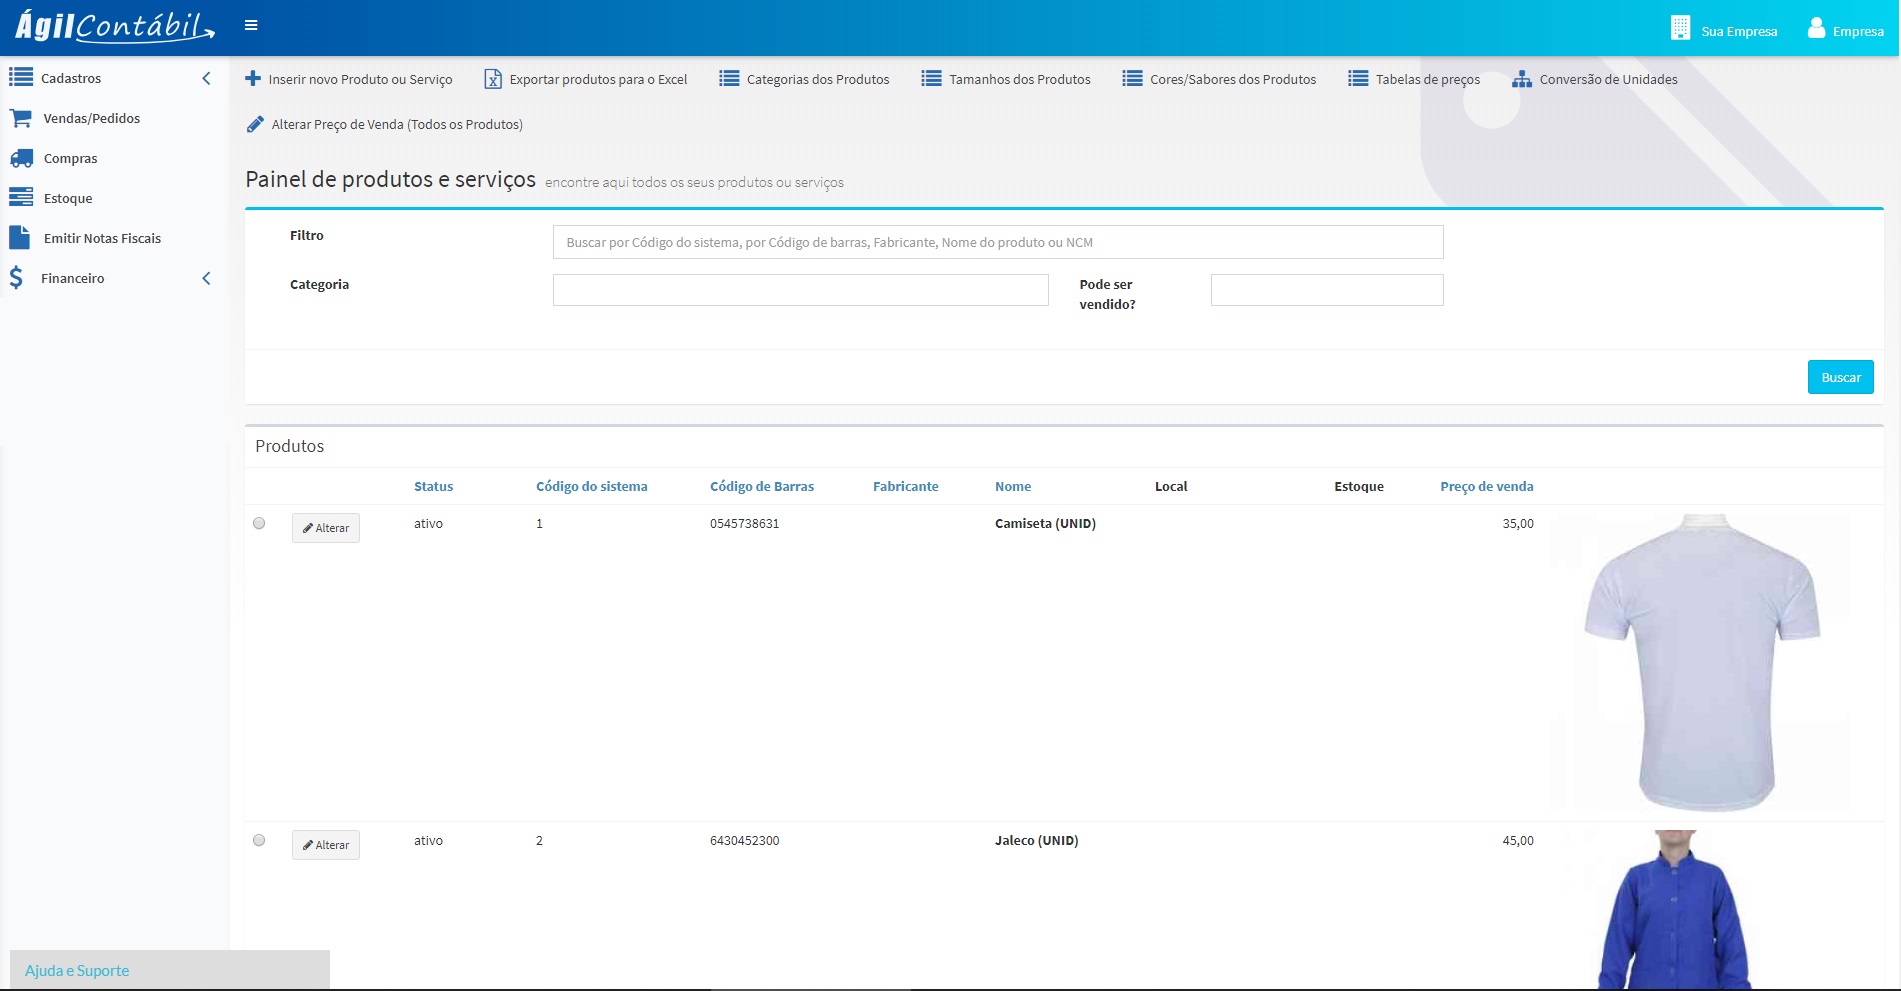
Task: Open Emitir Notas Fiscais document icon
Action: tap(20, 238)
